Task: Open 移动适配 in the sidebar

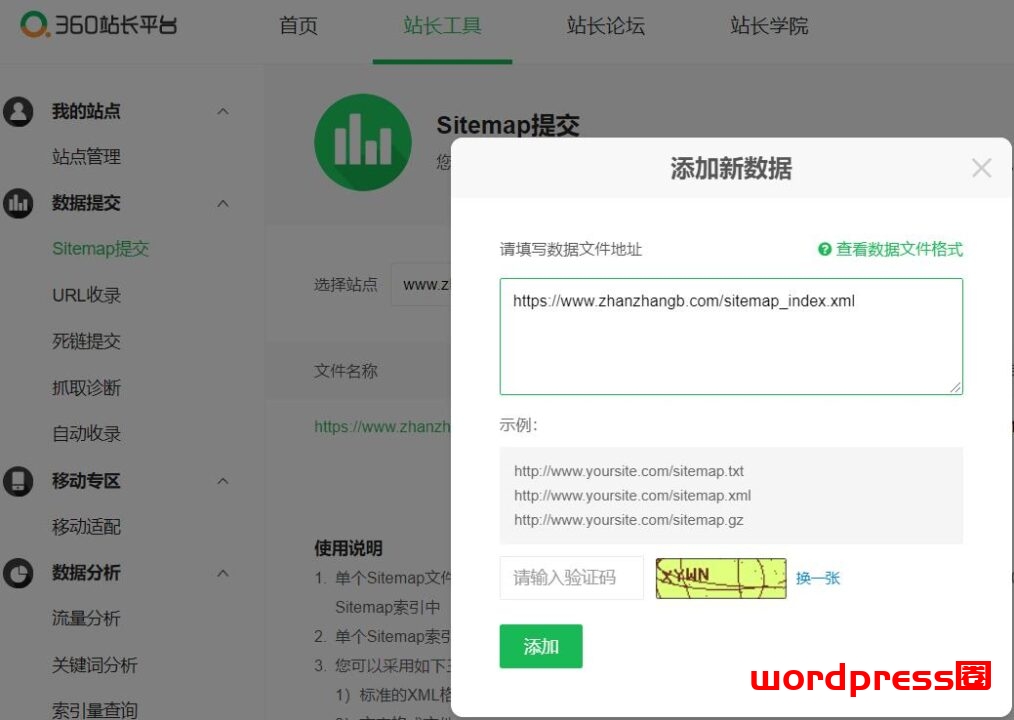Action: [87, 527]
